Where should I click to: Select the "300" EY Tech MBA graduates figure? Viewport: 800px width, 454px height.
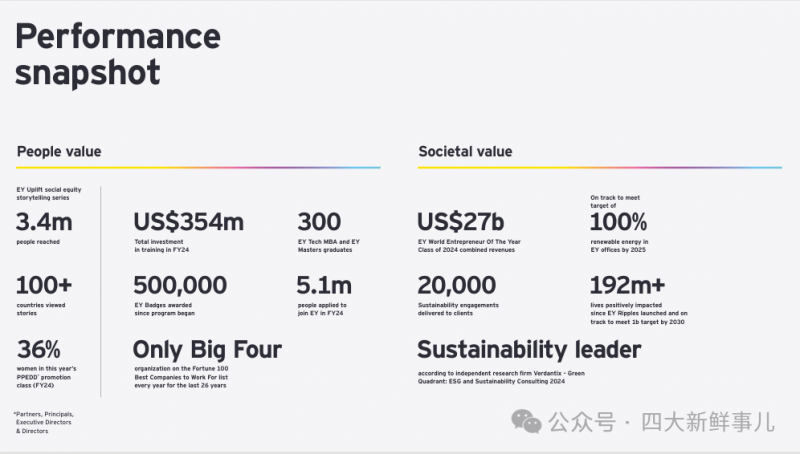click(319, 222)
